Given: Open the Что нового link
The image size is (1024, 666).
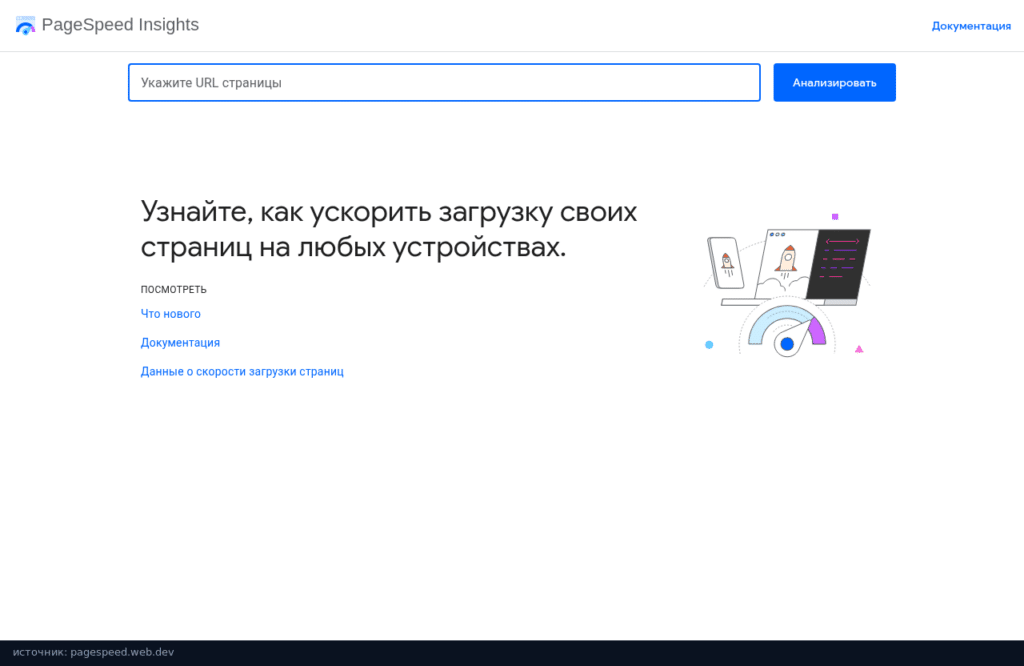Looking at the screenshot, I should (170, 314).
